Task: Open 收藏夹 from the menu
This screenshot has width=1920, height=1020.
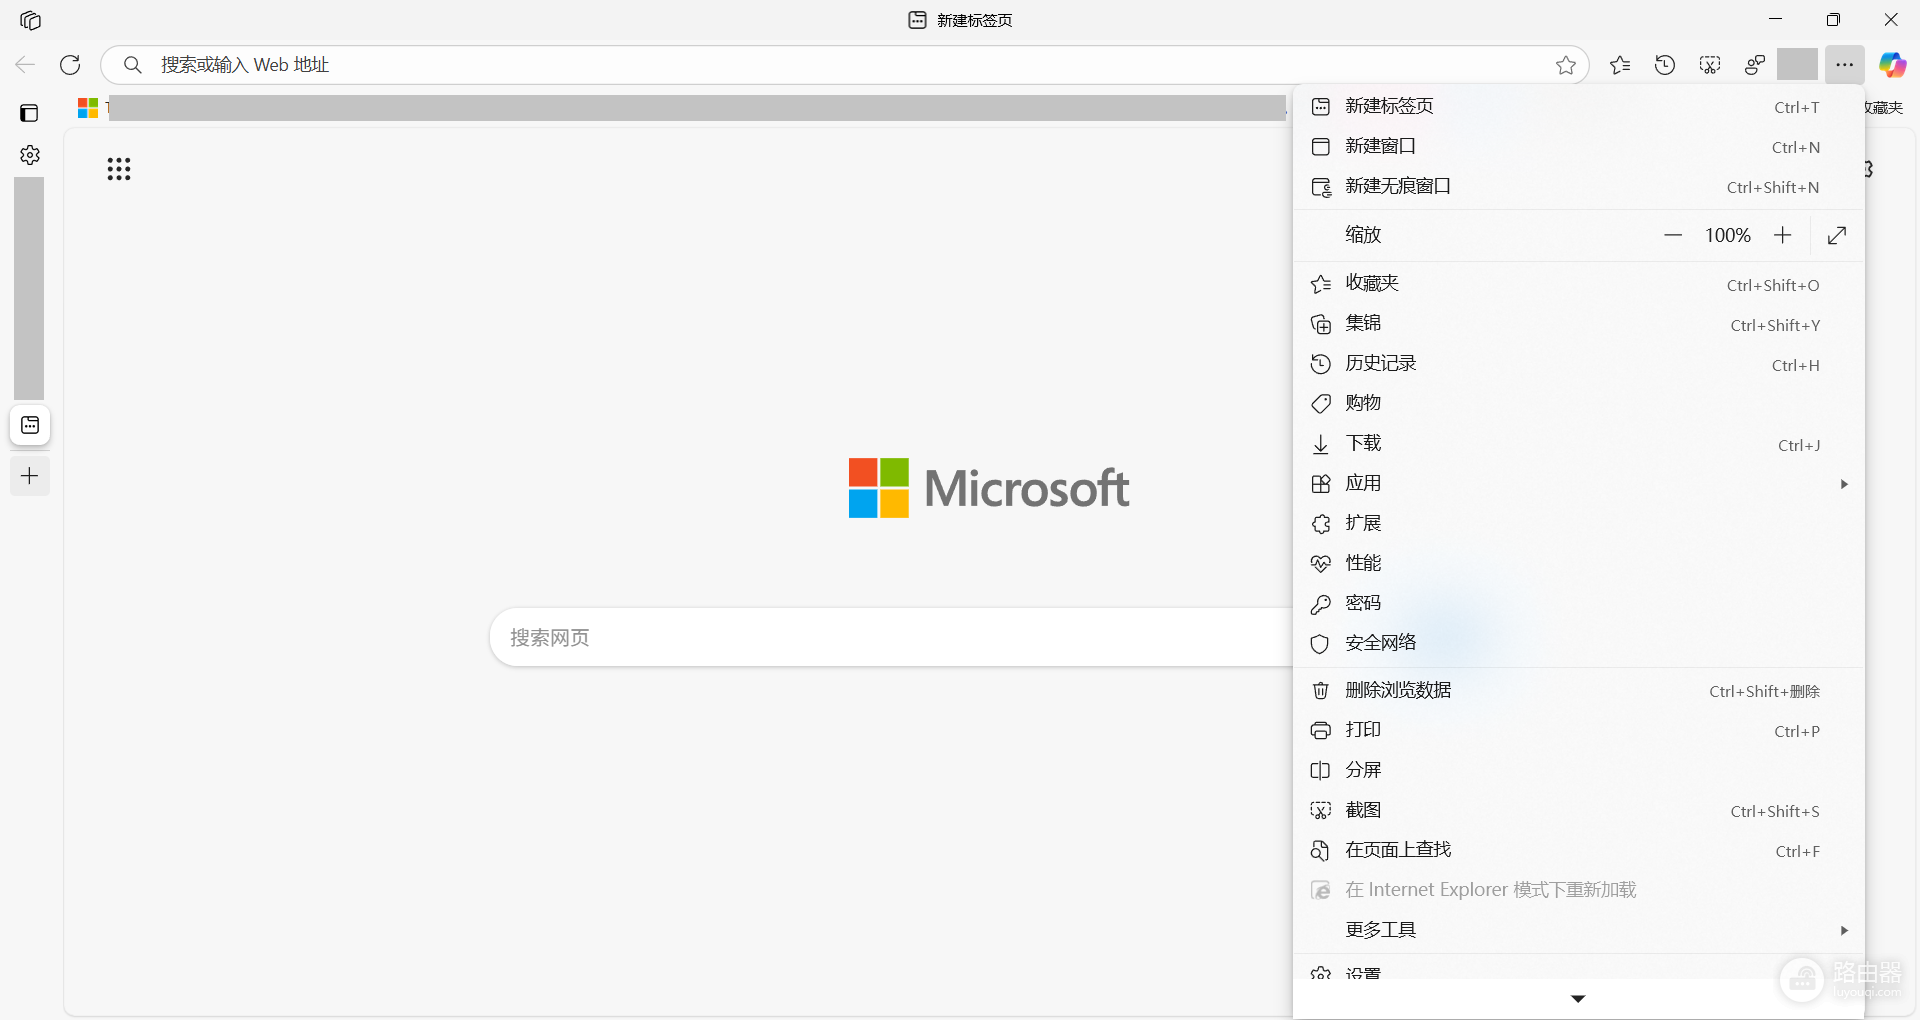Action: point(1579,284)
